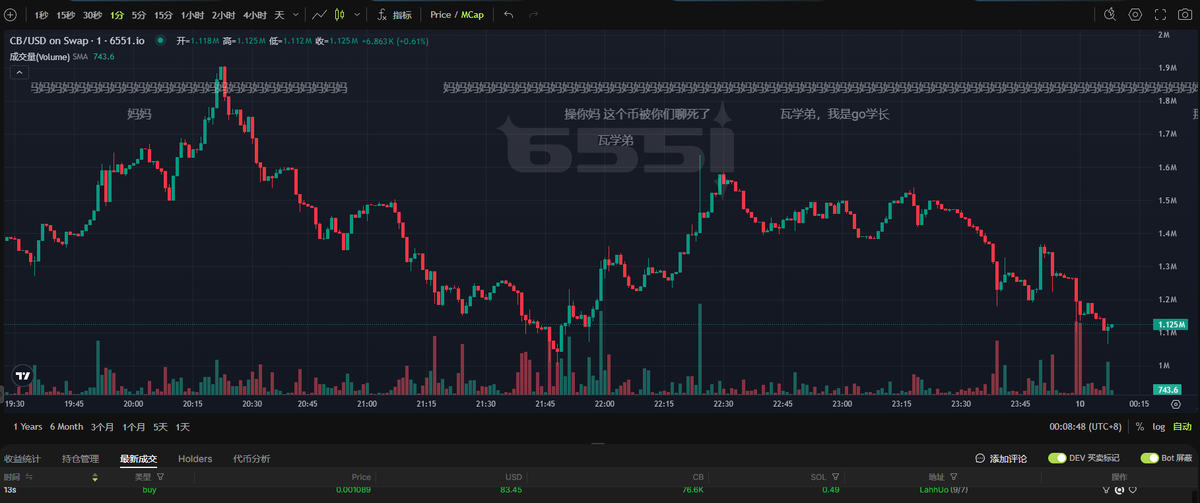Screen dimensions: 1200x503
Task: Switch to Holders tab
Action: tap(195, 458)
